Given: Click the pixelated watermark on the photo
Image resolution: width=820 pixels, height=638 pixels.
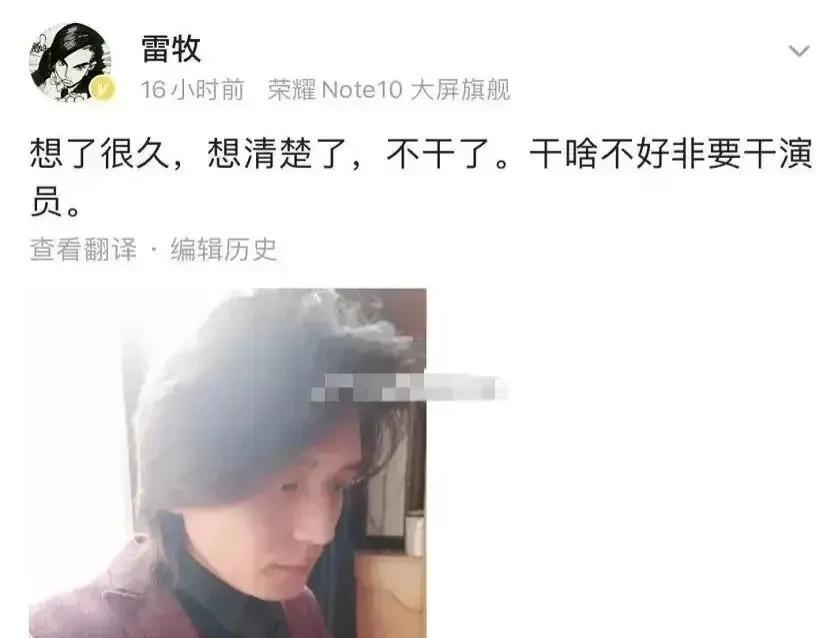Looking at the screenshot, I should (409, 388).
